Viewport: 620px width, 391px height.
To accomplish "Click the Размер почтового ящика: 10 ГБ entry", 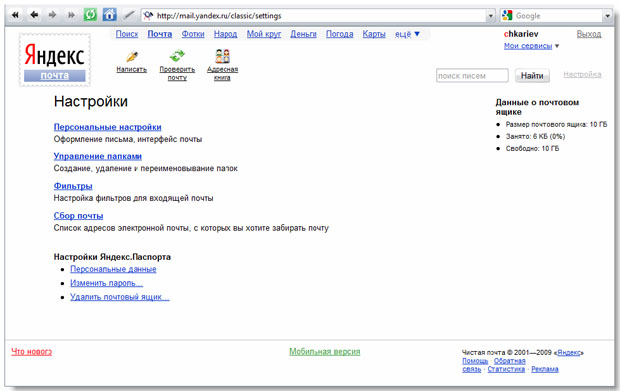I will pos(556,125).
